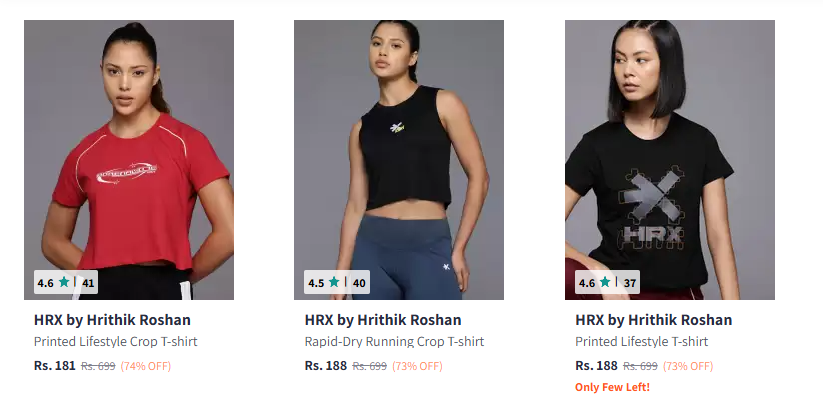This screenshot has height=410, width=823.
Task: Click the (74% OFF) discount label
Action: coord(146,366)
